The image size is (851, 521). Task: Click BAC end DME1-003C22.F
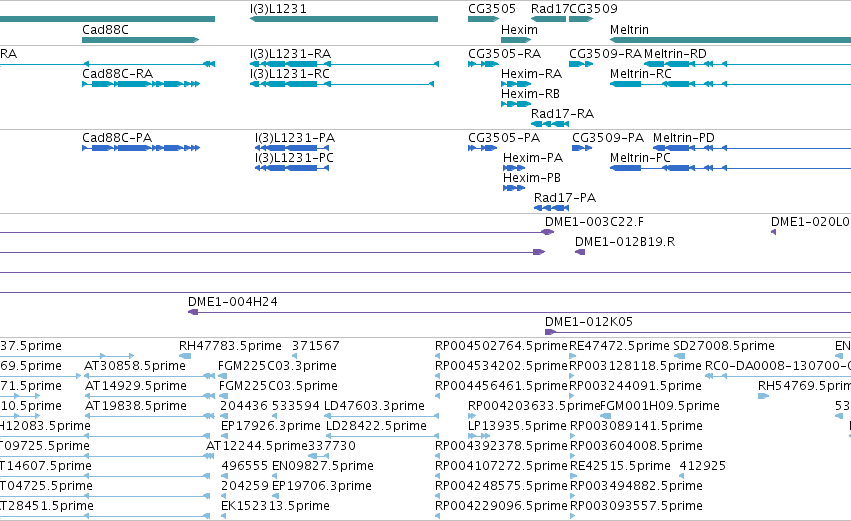548,232
